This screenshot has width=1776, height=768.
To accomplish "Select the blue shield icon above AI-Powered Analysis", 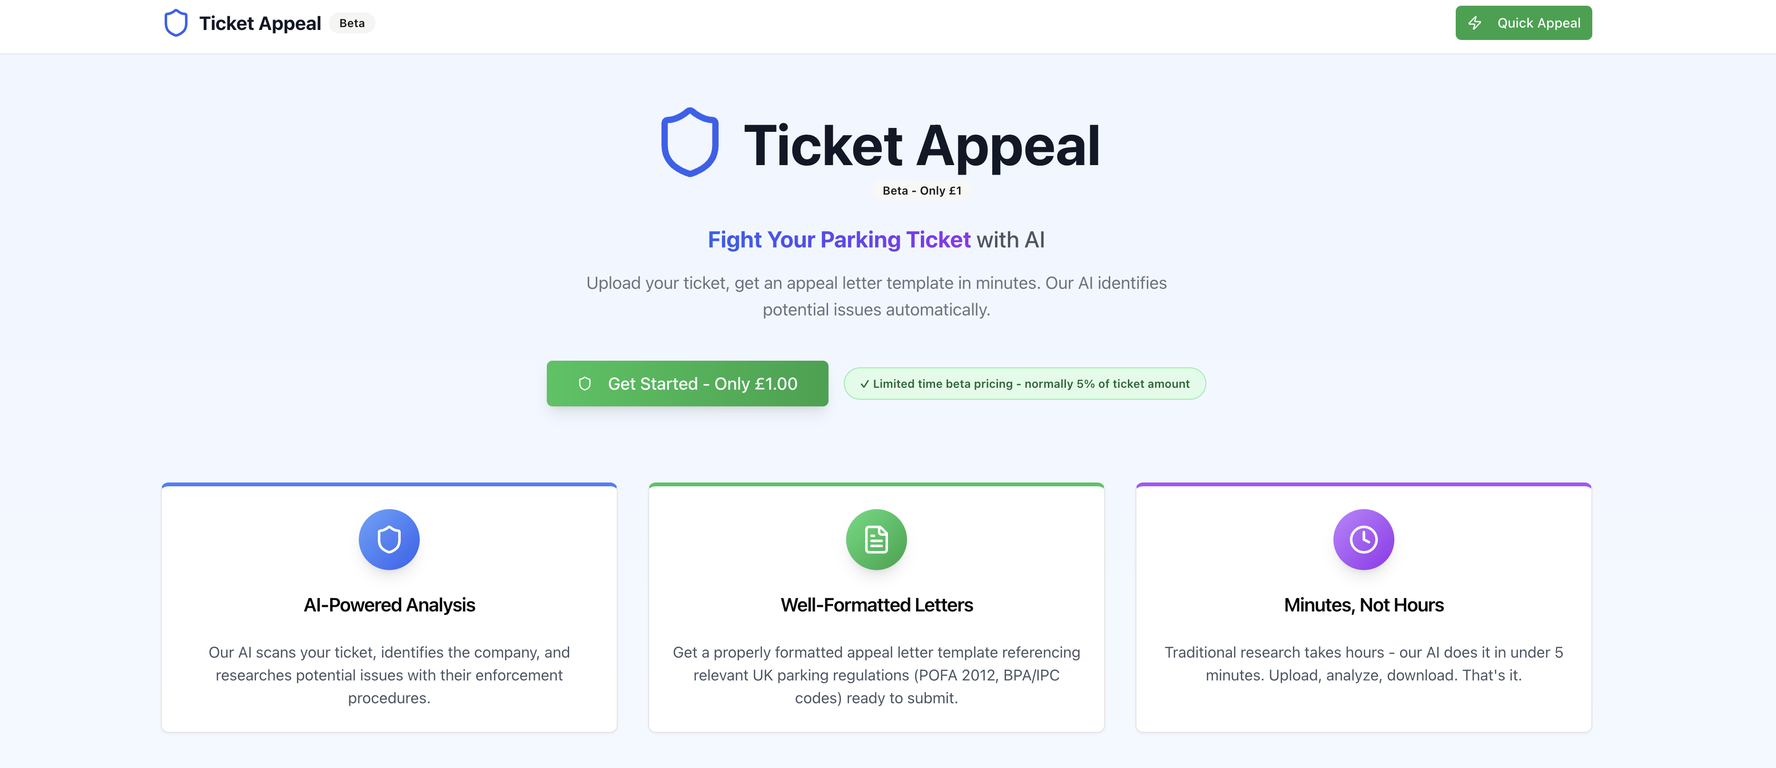I will (389, 539).
